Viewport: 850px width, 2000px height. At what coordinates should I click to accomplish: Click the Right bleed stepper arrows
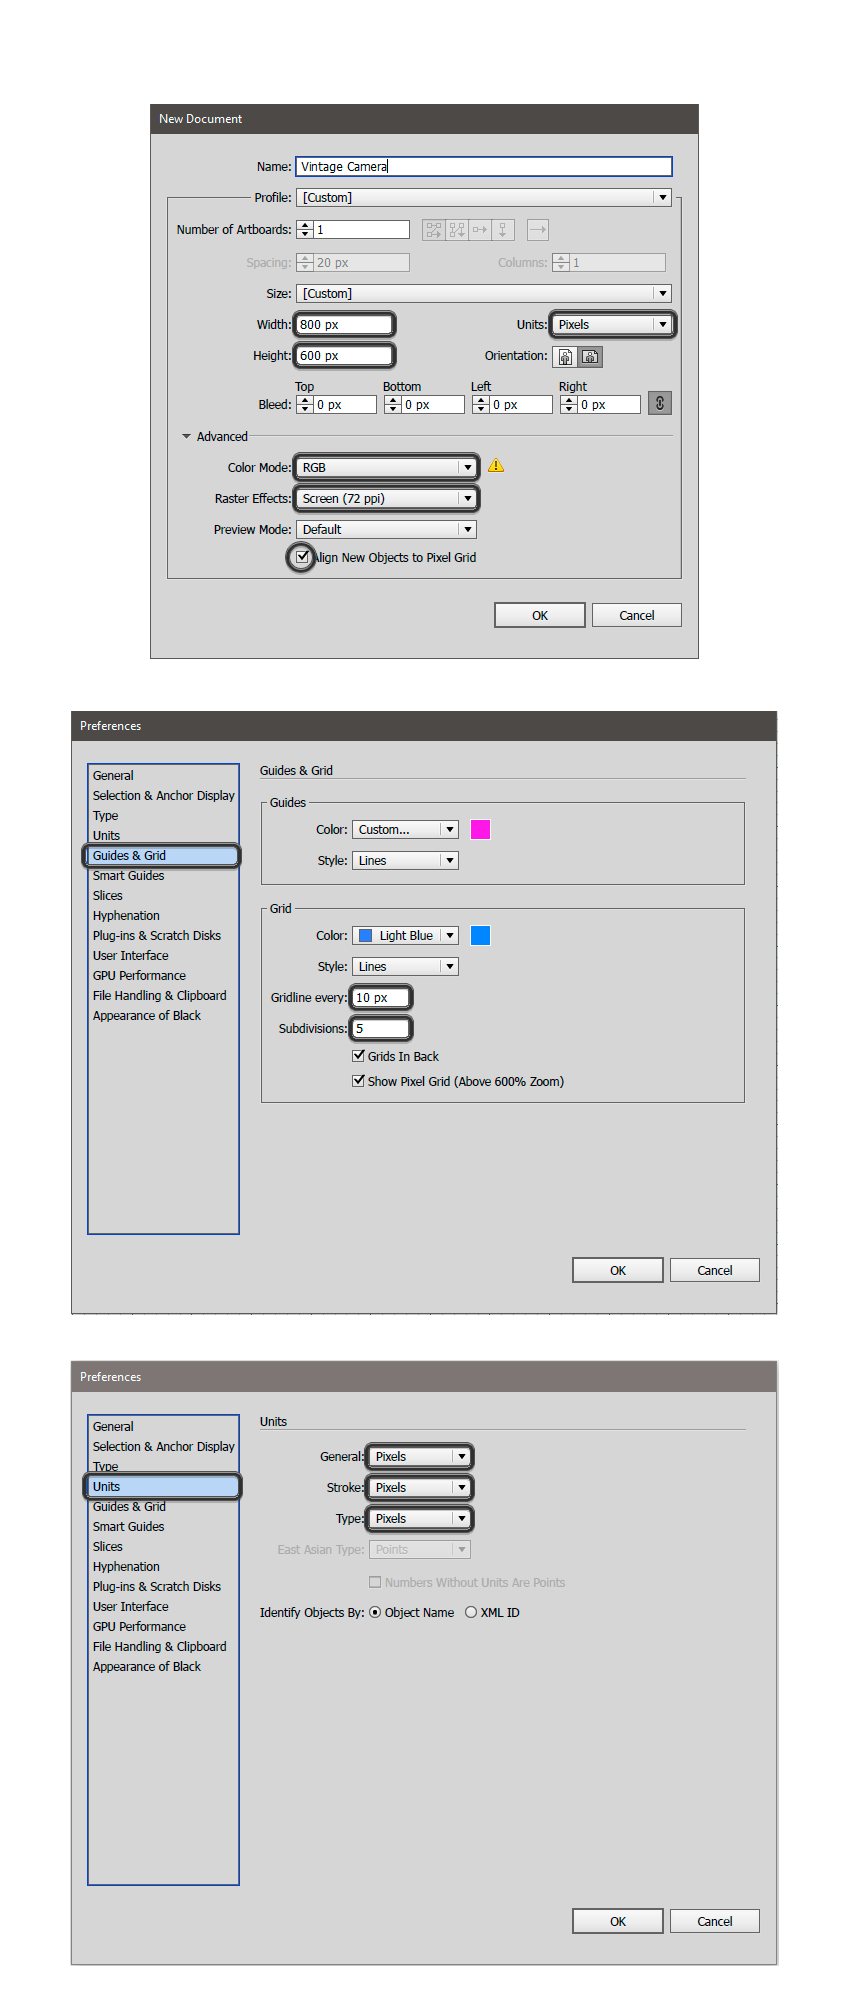[x=569, y=404]
